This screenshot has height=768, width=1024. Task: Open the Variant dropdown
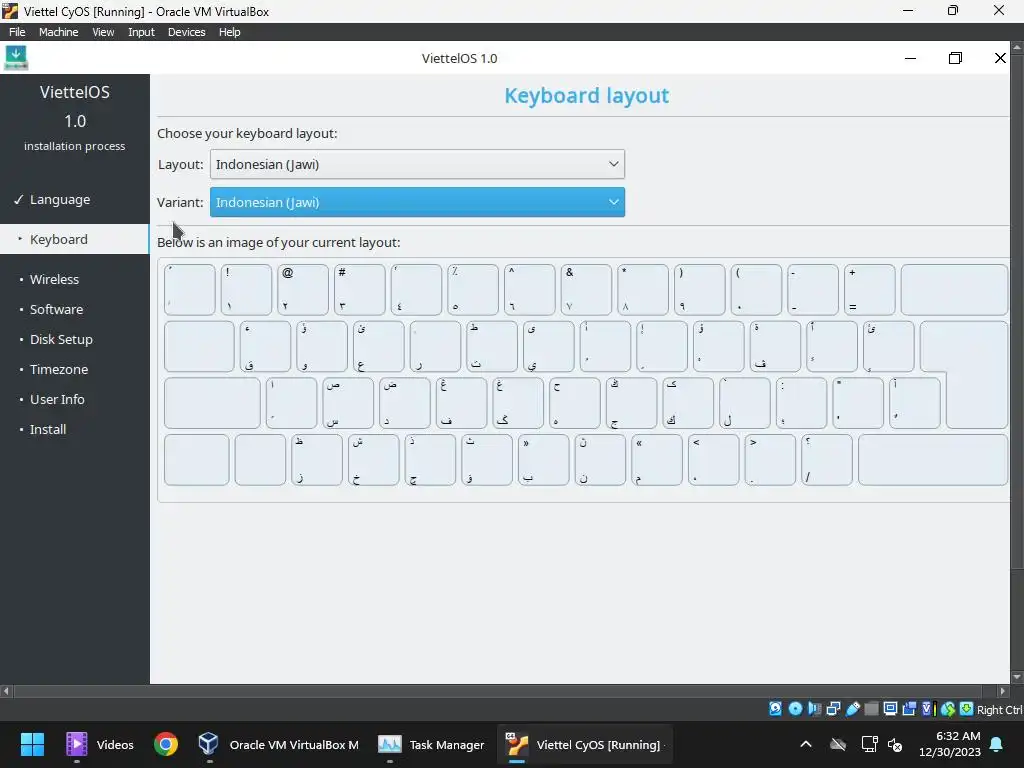(417, 202)
